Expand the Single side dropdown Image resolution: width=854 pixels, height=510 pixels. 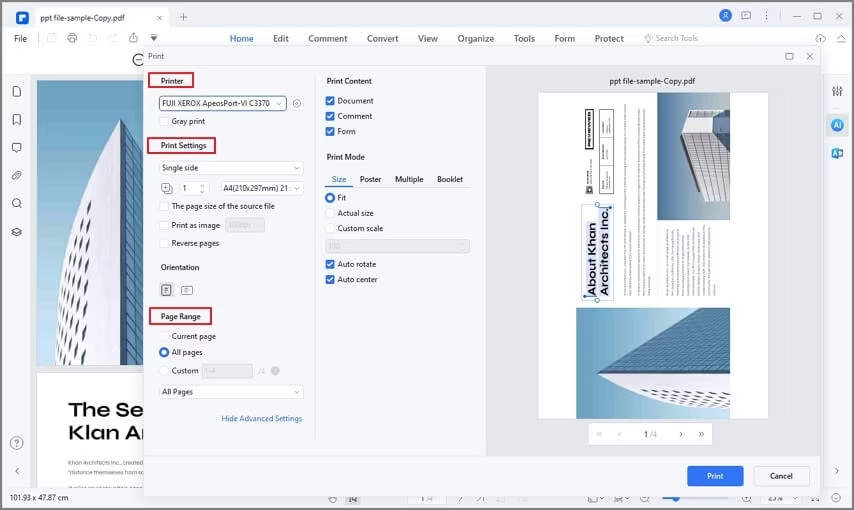230,168
